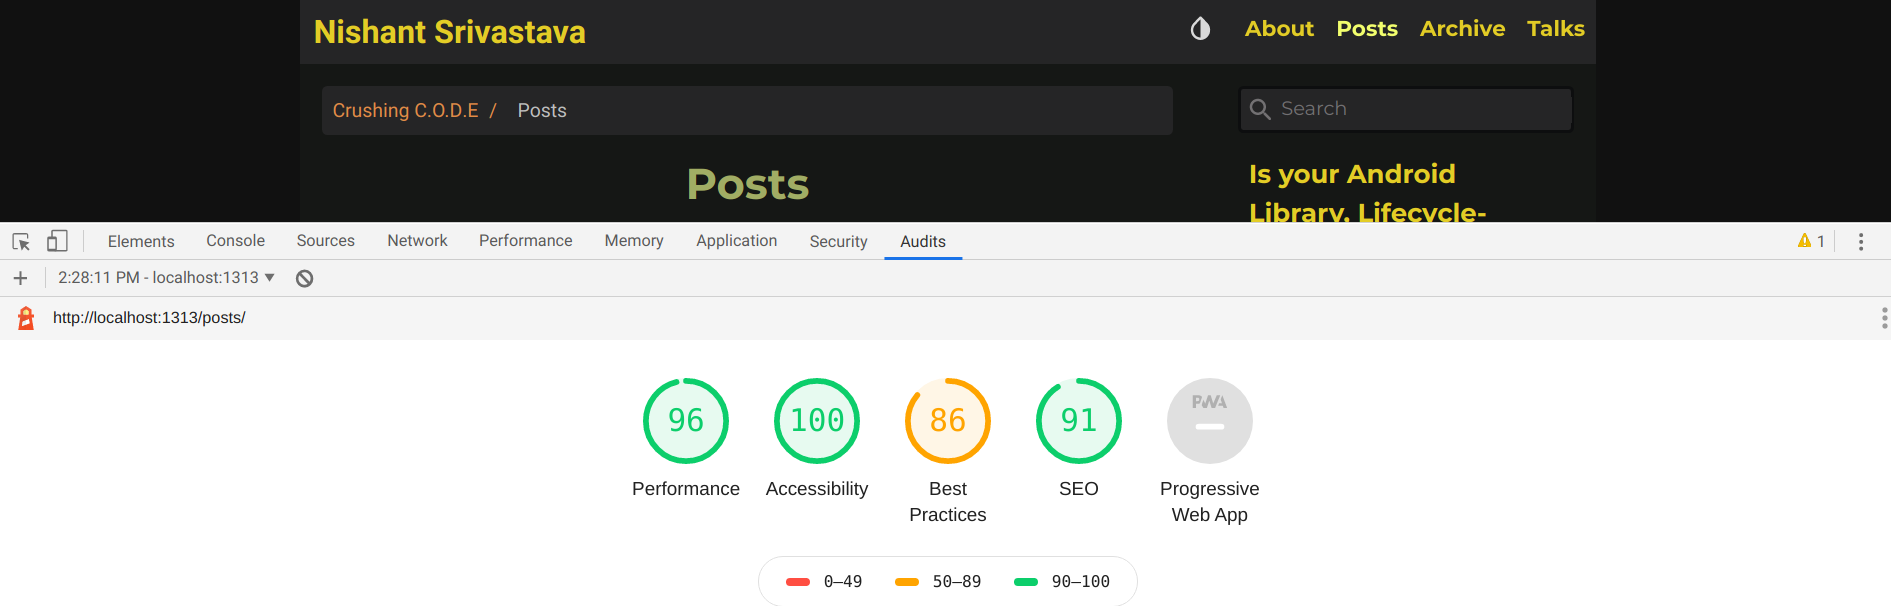
Task: Open the Lighthouse report options menu
Action: click(x=1884, y=318)
